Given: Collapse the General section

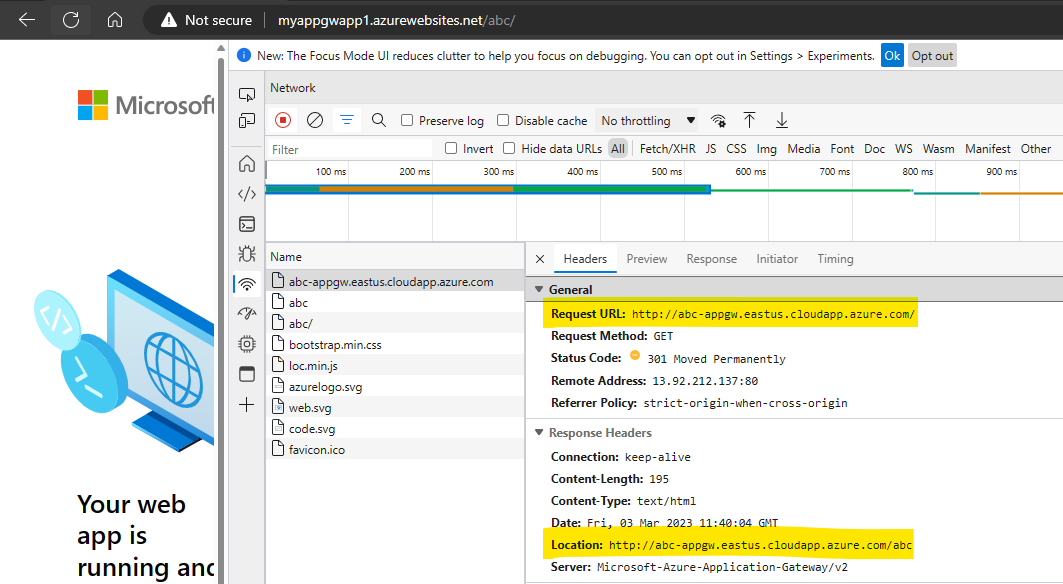Looking at the screenshot, I should (539, 289).
